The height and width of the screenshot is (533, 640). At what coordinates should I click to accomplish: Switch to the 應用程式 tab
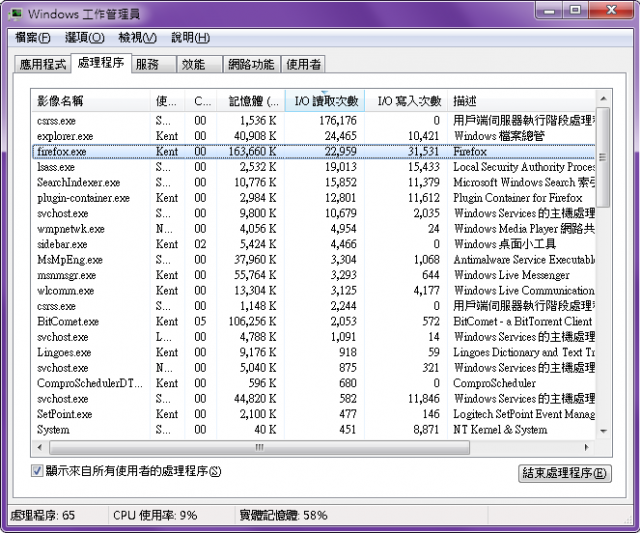pos(42,64)
